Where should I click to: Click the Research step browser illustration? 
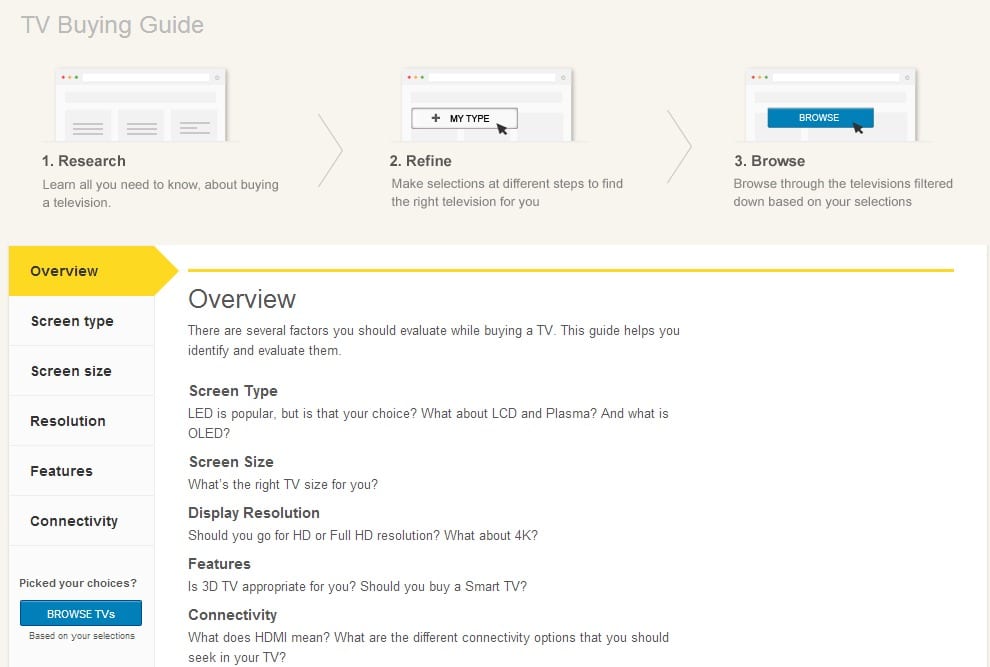point(141,105)
